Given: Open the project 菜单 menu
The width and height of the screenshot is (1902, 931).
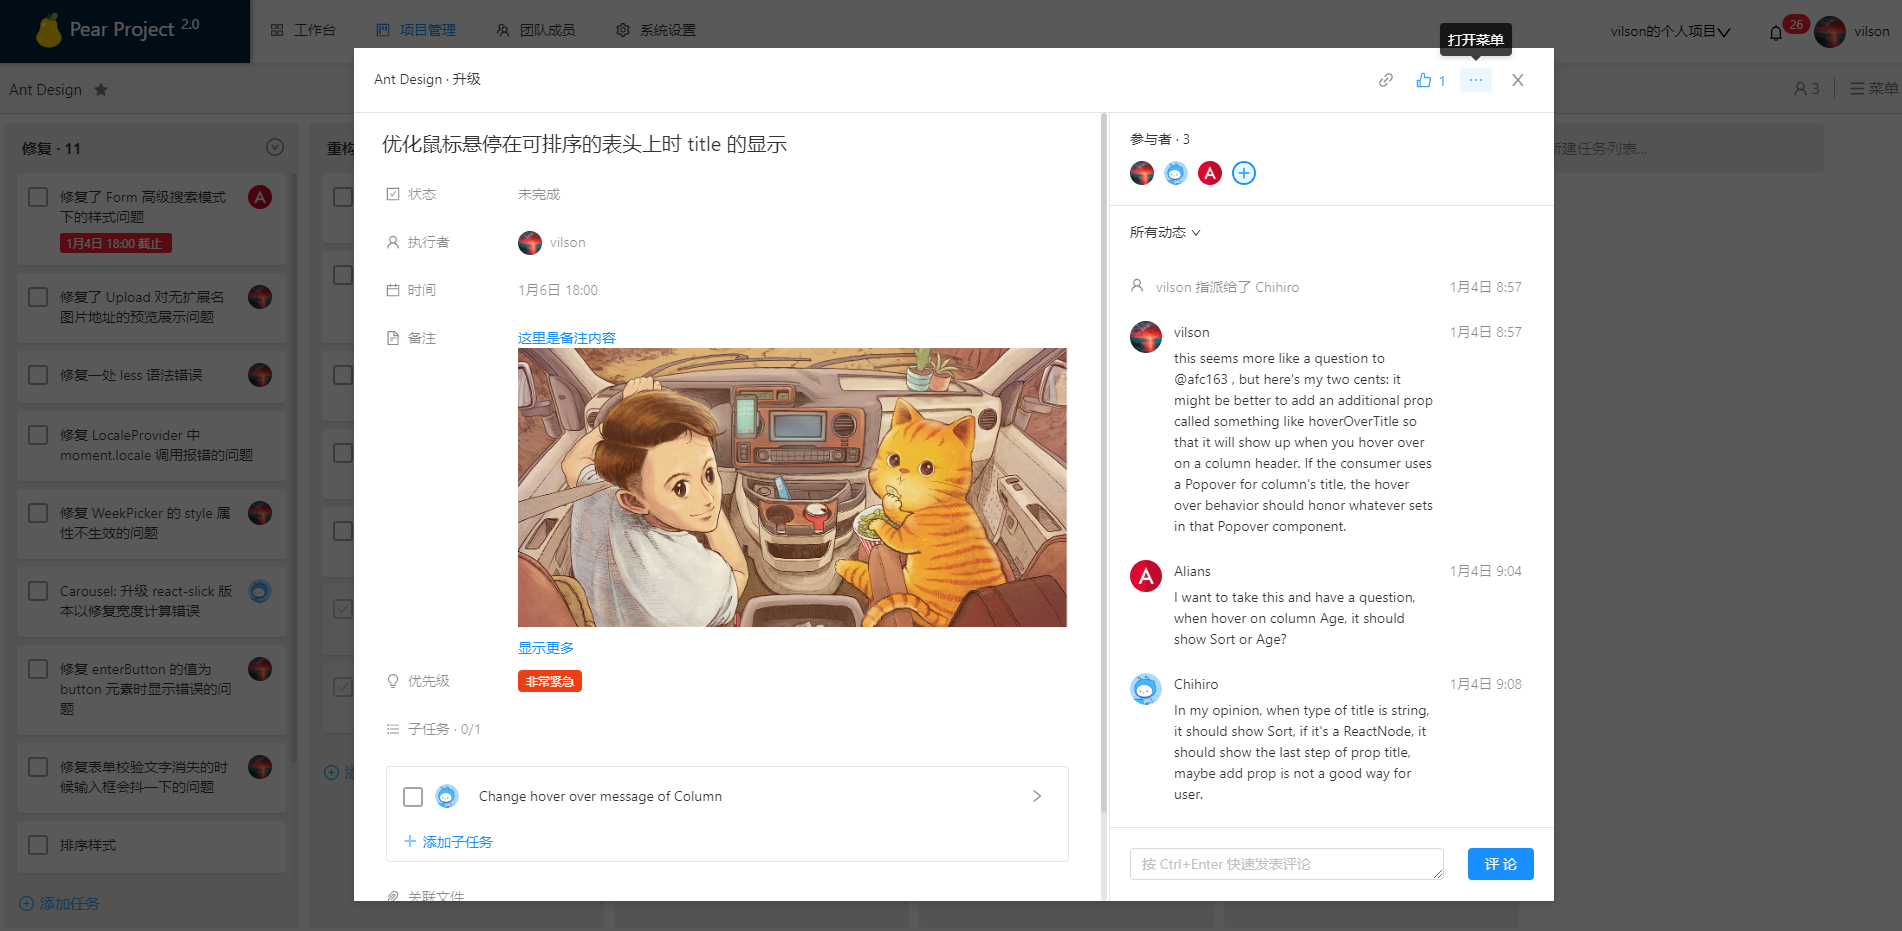Looking at the screenshot, I should click(x=1873, y=88).
